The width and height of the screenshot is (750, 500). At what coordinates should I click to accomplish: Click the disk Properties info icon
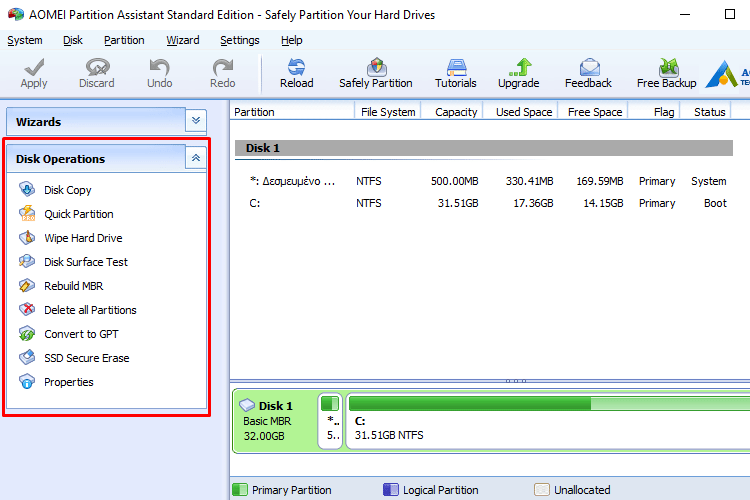click(27, 381)
